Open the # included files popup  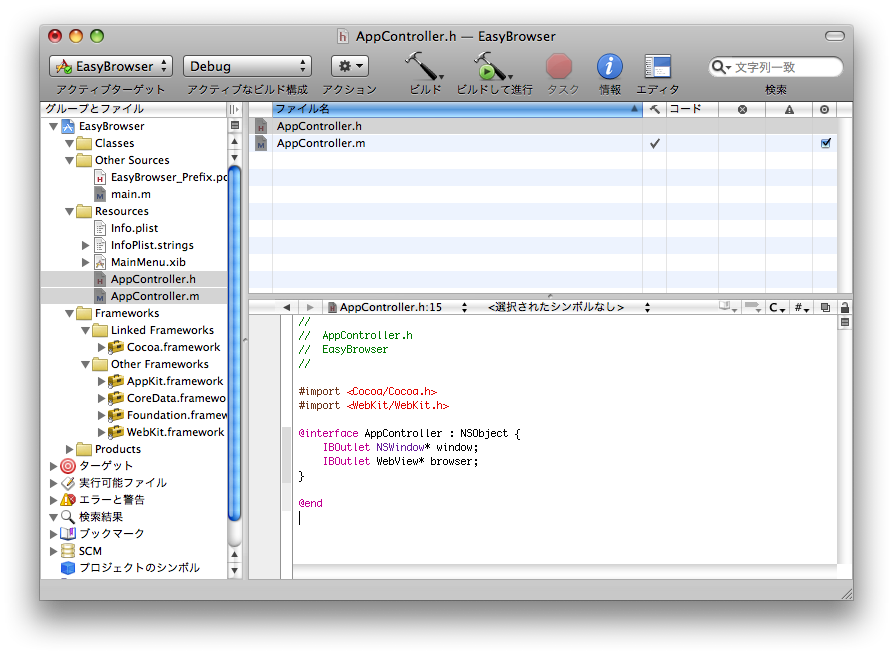point(801,308)
